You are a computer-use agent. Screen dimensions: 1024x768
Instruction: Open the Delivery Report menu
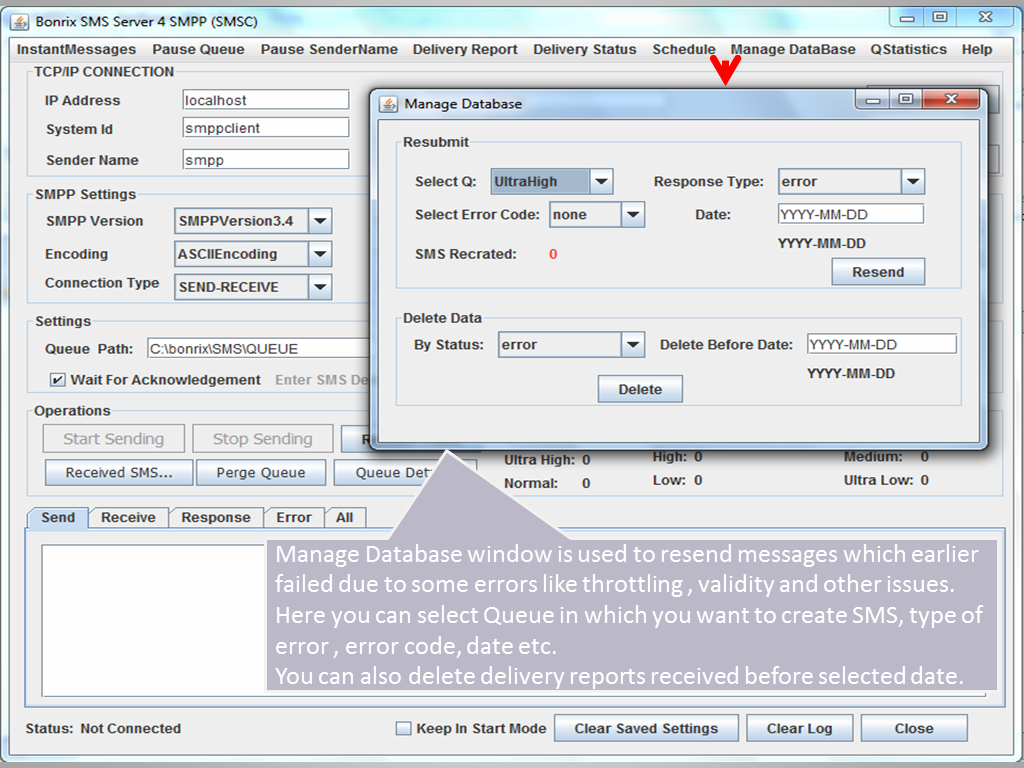(x=465, y=50)
